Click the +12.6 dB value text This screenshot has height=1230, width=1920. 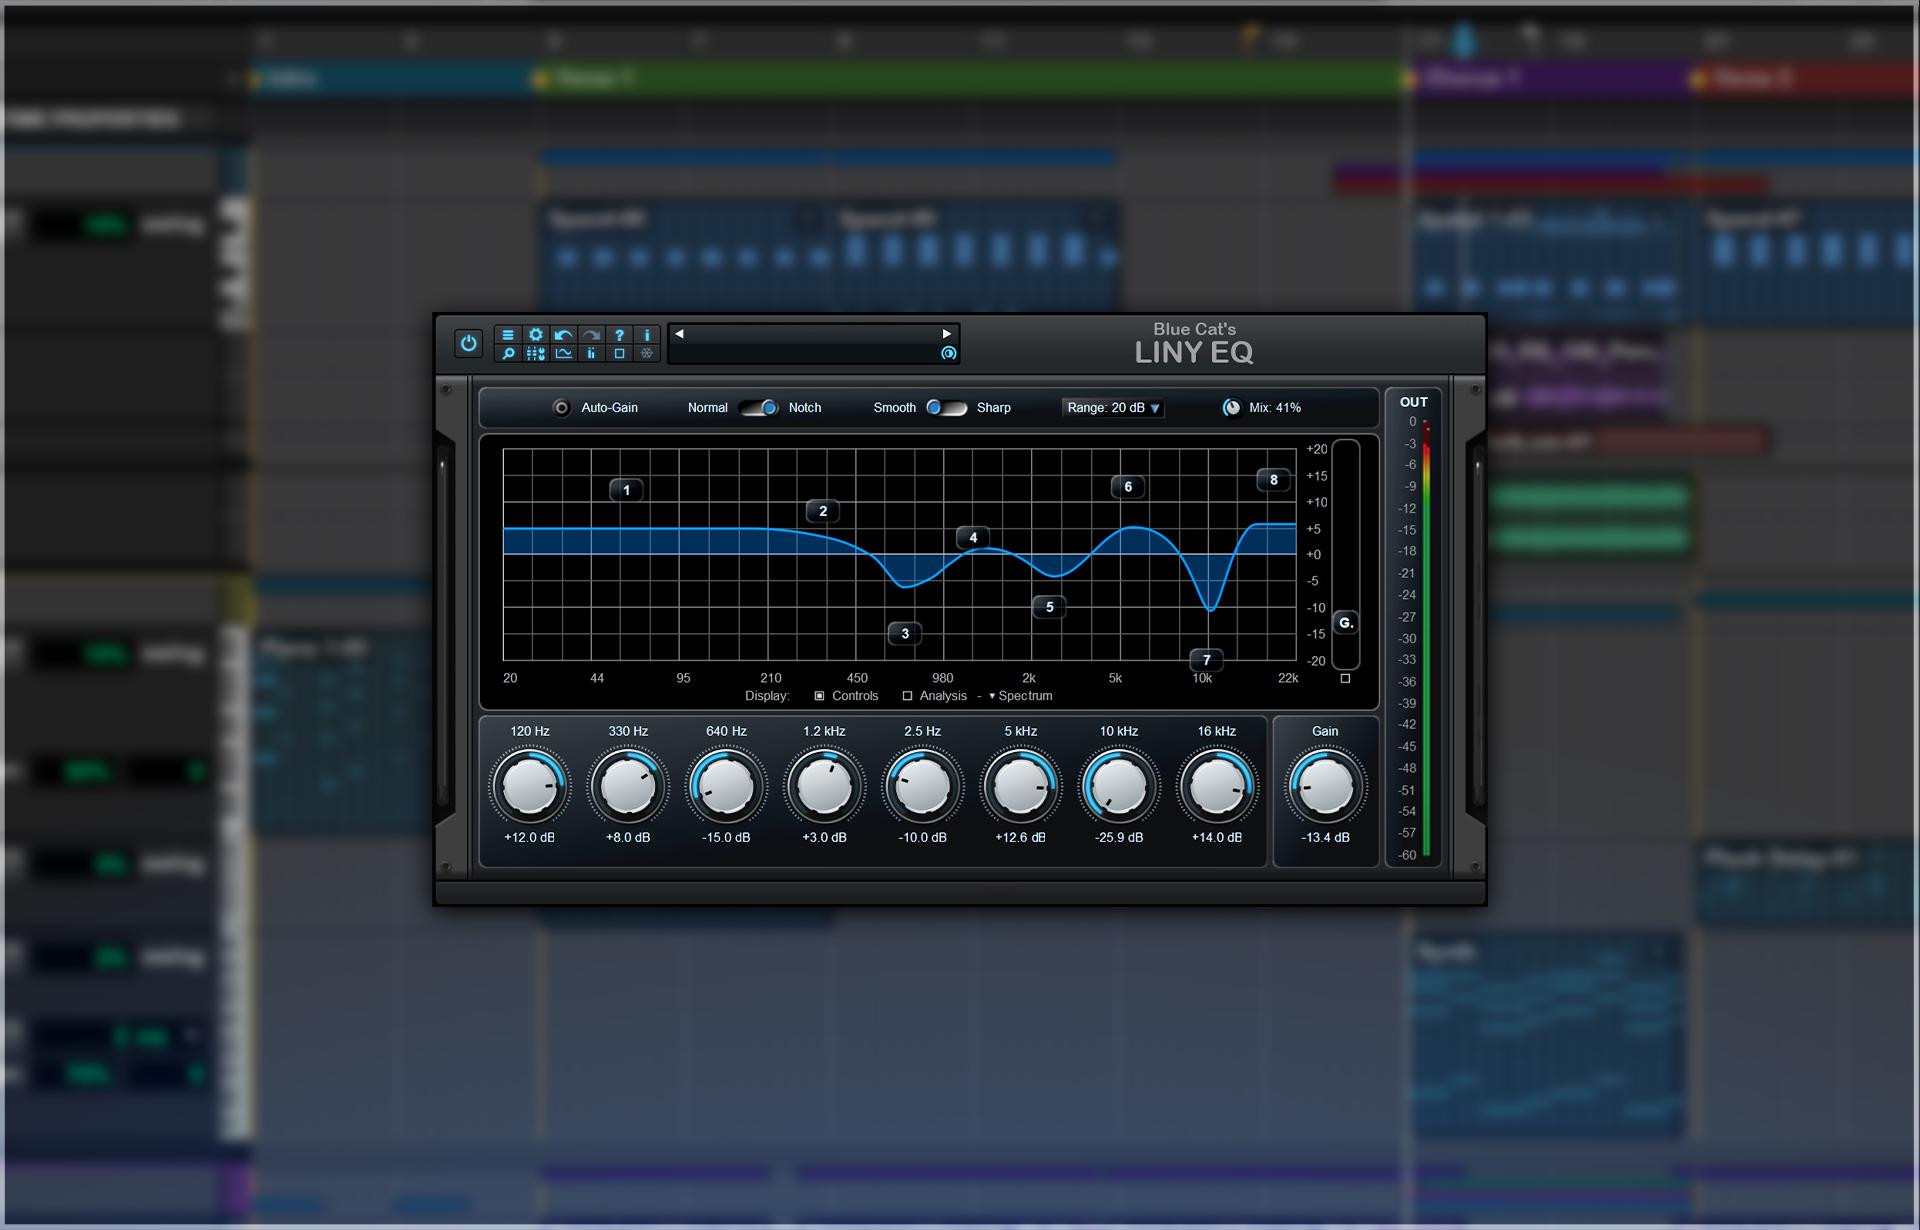click(x=1020, y=837)
